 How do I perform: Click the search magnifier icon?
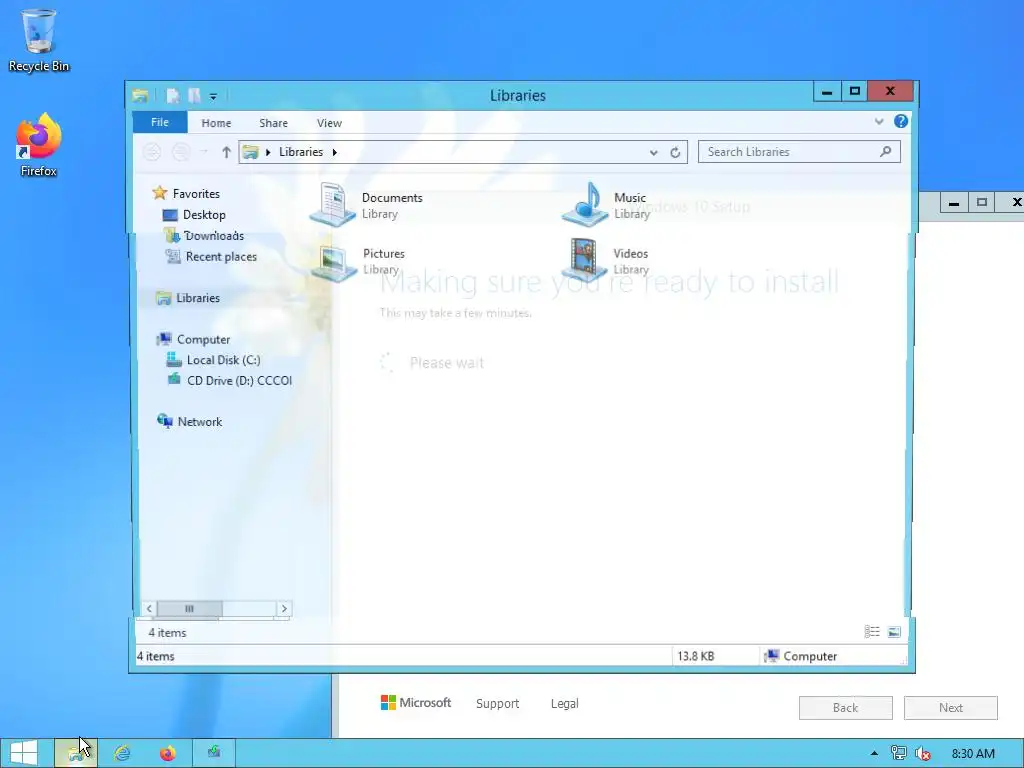(886, 152)
